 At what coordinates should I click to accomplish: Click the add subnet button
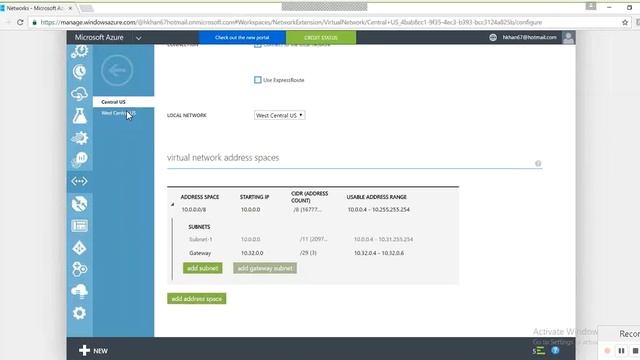(x=202, y=268)
